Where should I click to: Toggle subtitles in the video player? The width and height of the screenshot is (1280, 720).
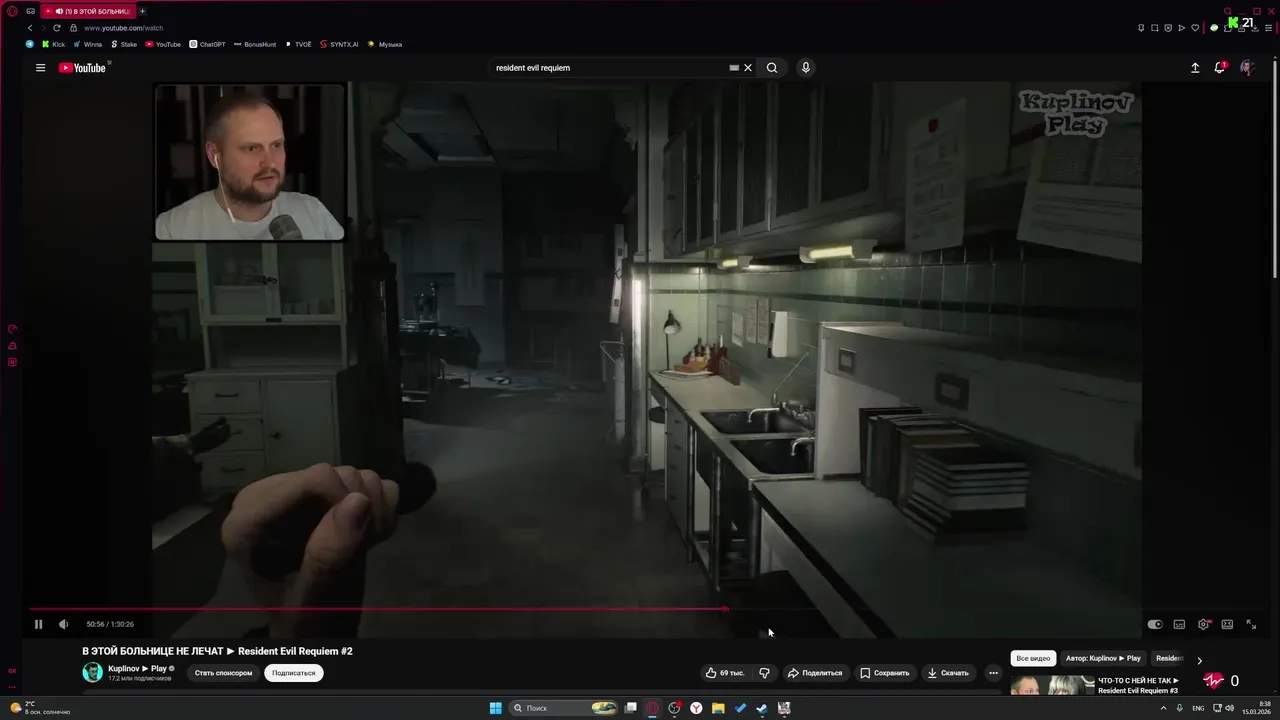click(x=1179, y=624)
